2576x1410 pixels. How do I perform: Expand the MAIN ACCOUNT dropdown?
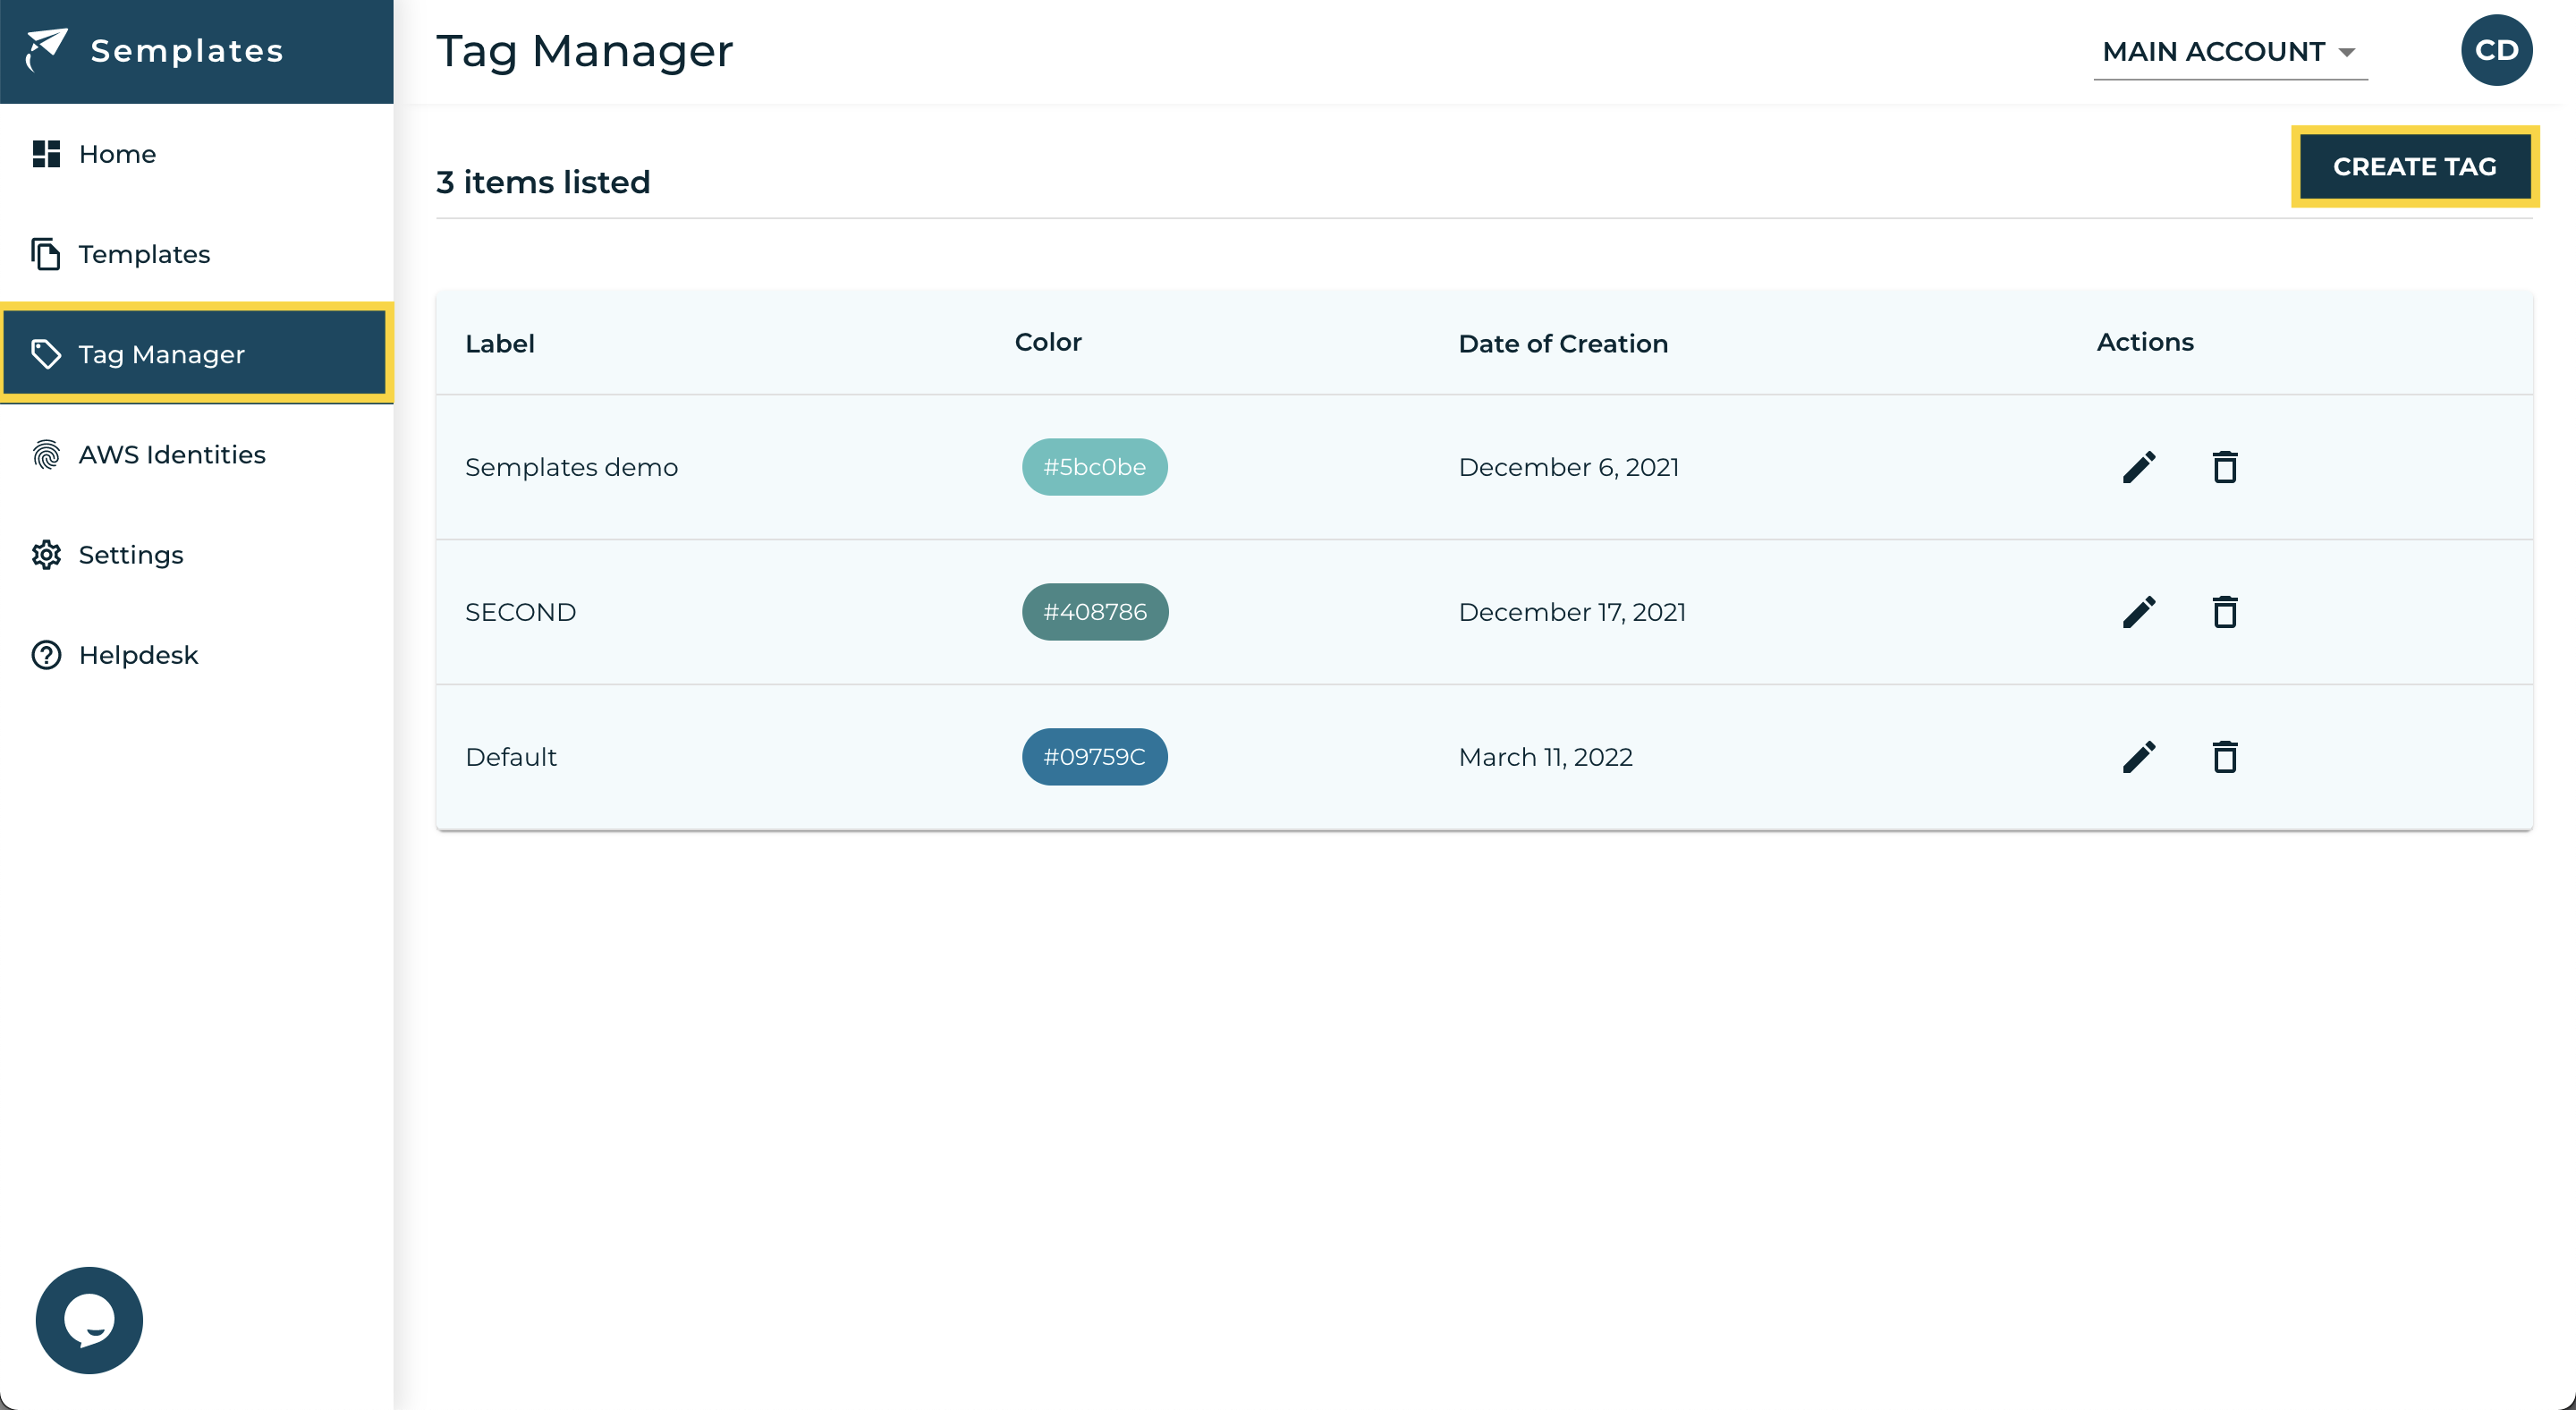click(2229, 52)
